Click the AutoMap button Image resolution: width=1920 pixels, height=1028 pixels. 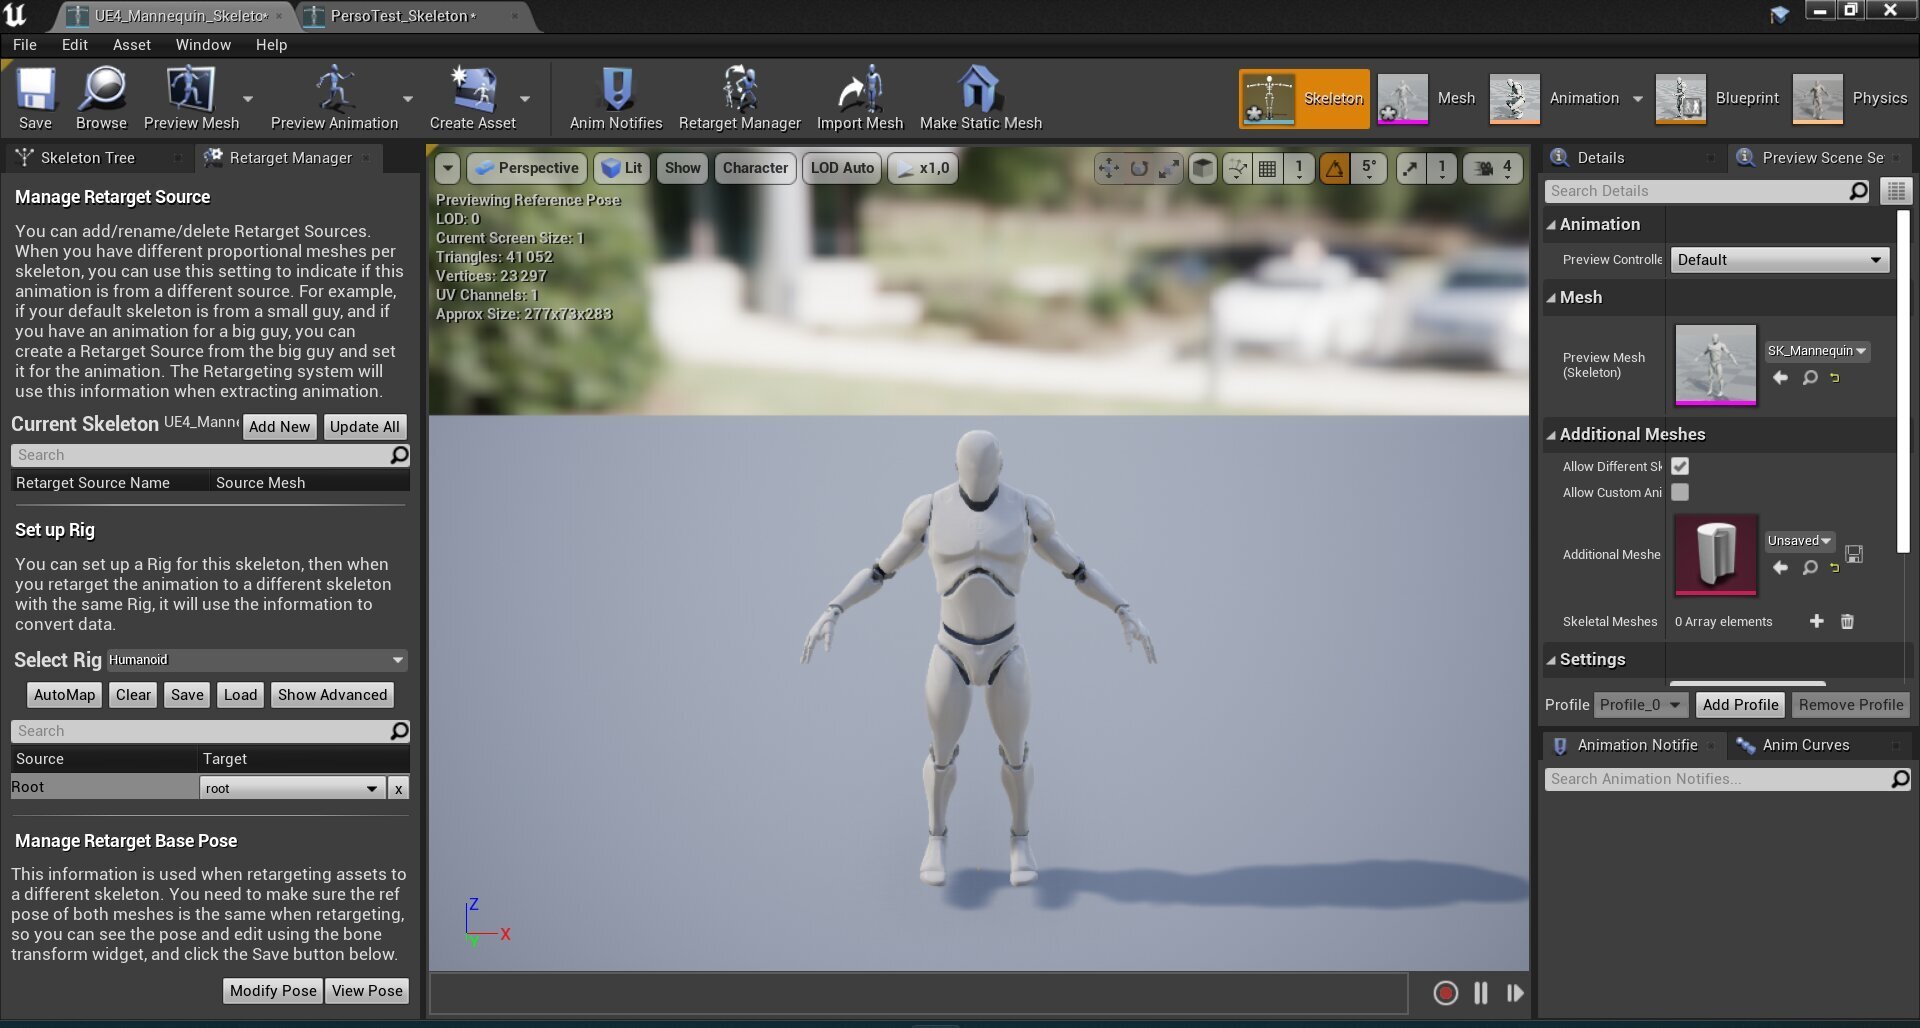click(x=64, y=695)
